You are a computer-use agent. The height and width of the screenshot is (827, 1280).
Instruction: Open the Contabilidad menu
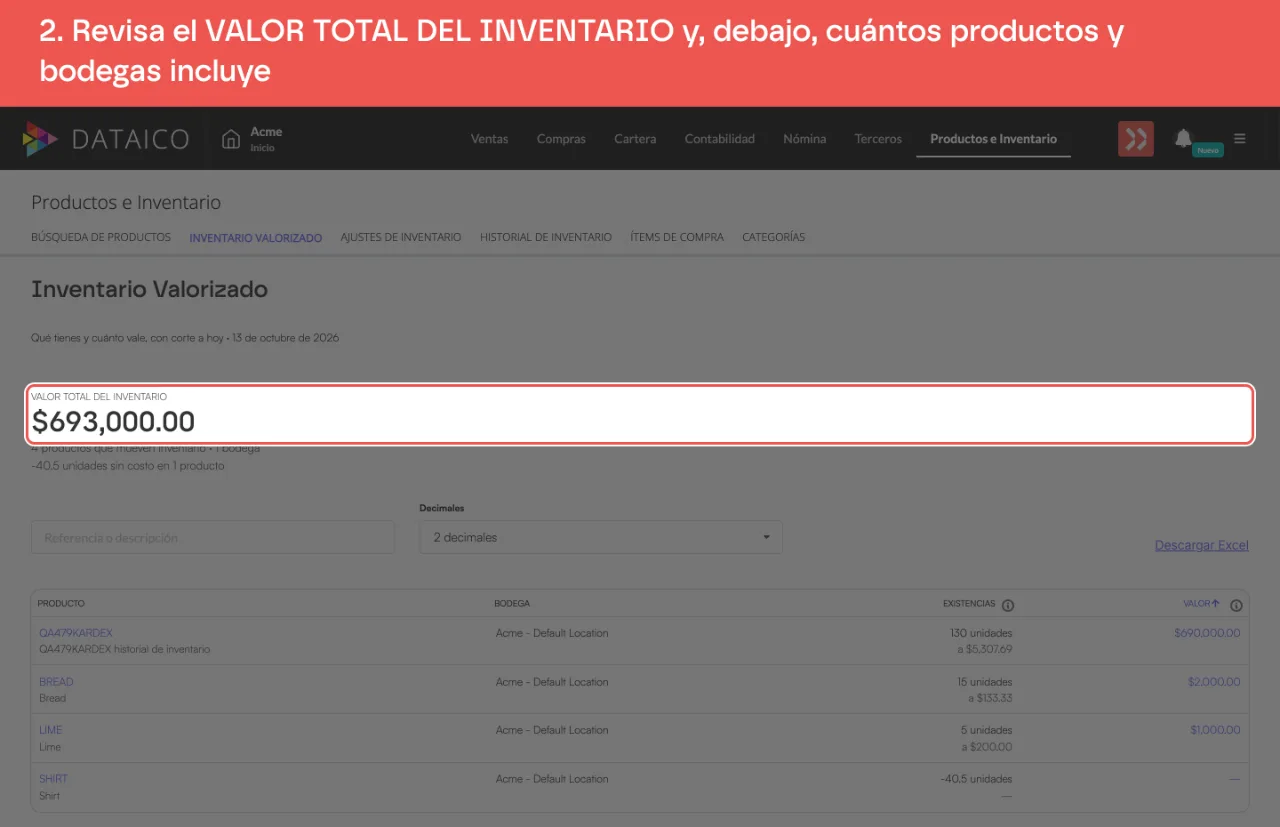tap(720, 139)
